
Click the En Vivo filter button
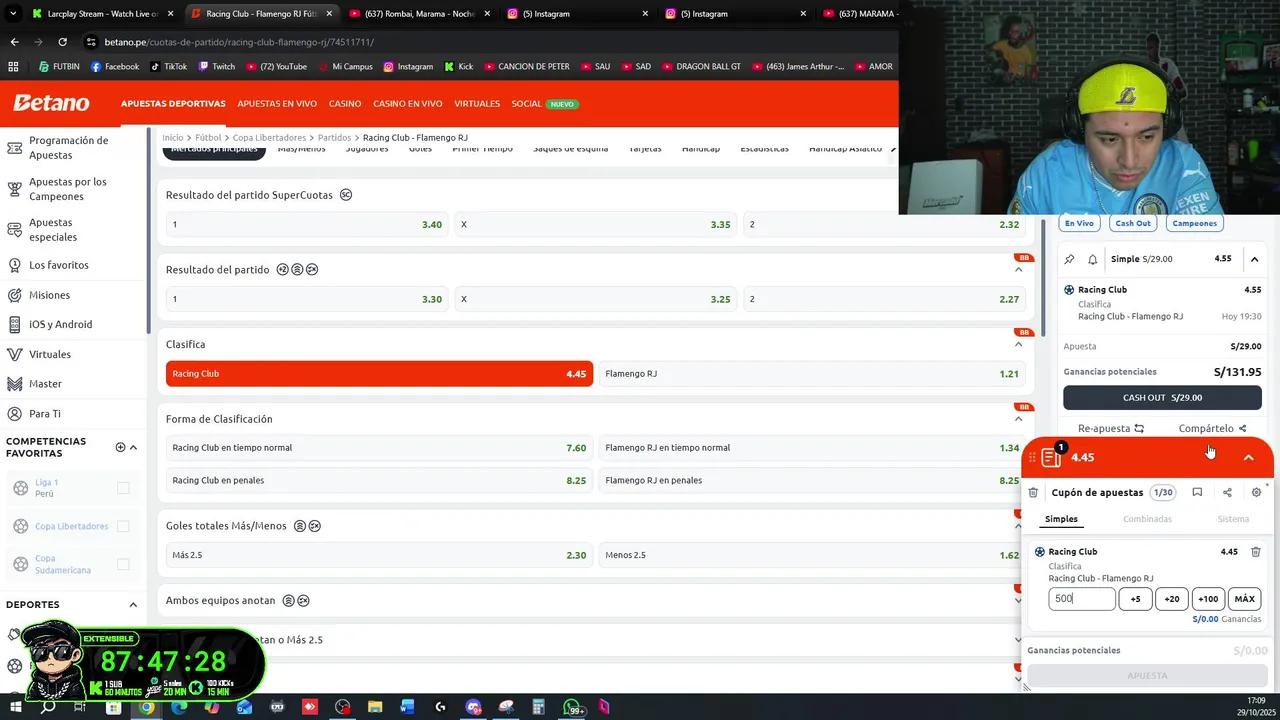[1079, 223]
